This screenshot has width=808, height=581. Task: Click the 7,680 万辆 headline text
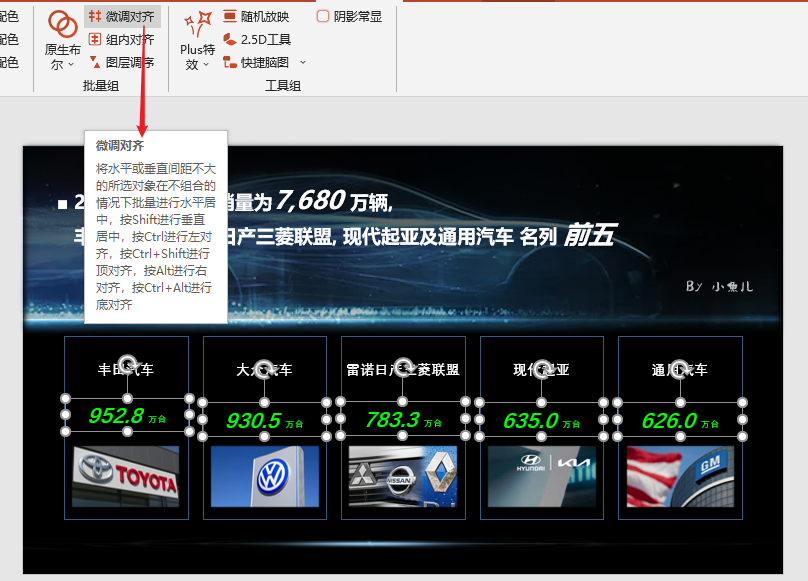click(x=335, y=201)
